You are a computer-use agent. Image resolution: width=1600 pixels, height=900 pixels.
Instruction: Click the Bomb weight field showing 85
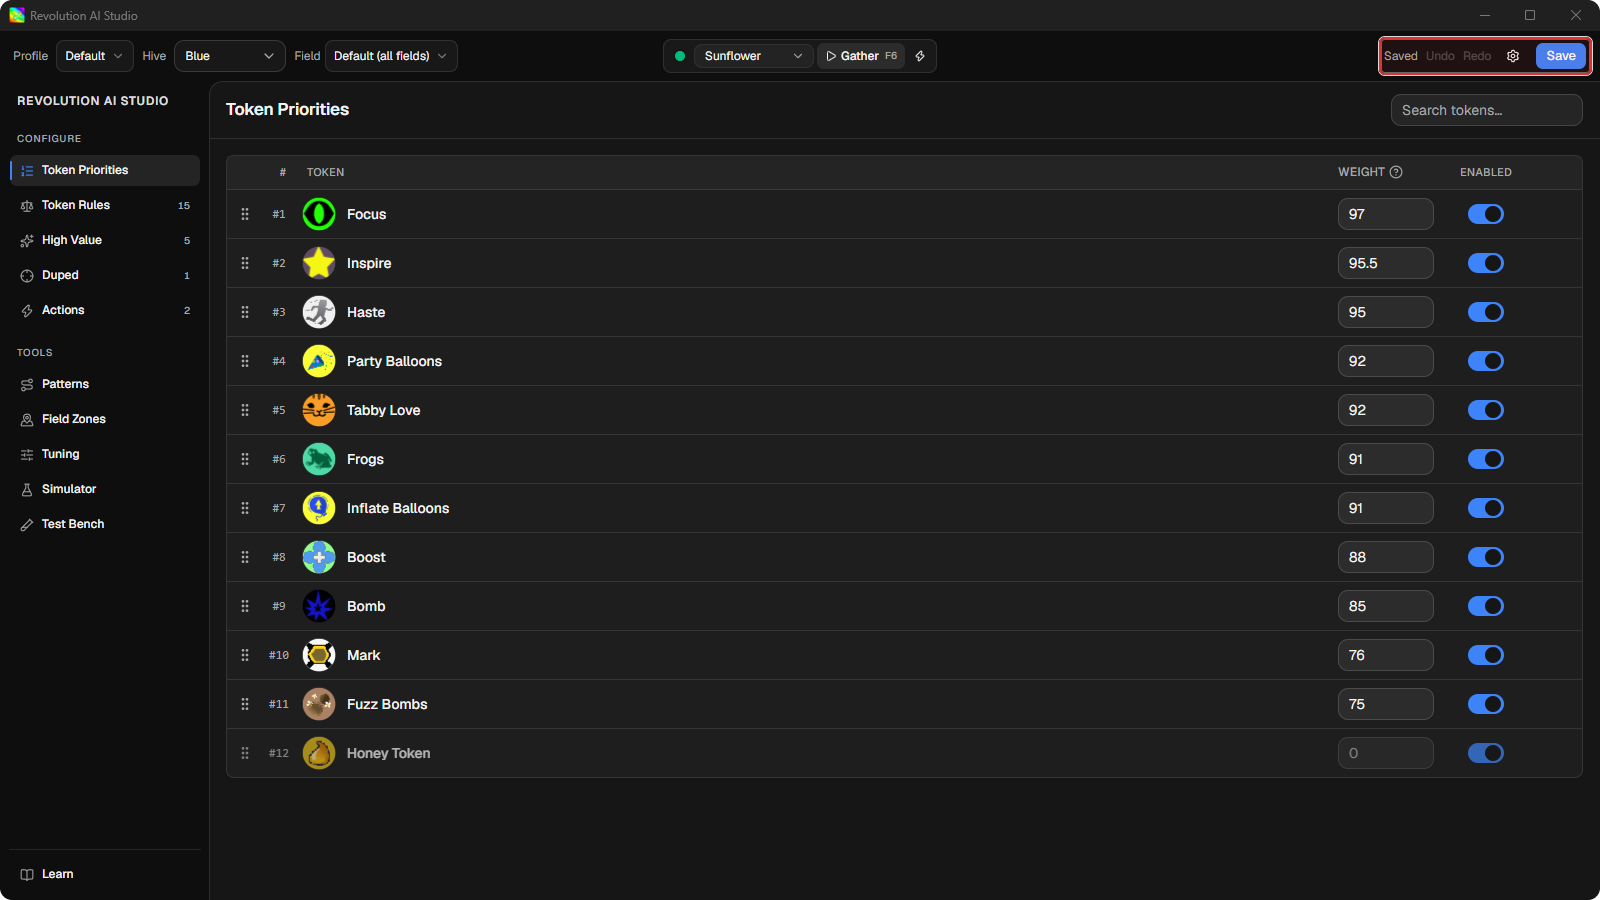[1385, 606]
